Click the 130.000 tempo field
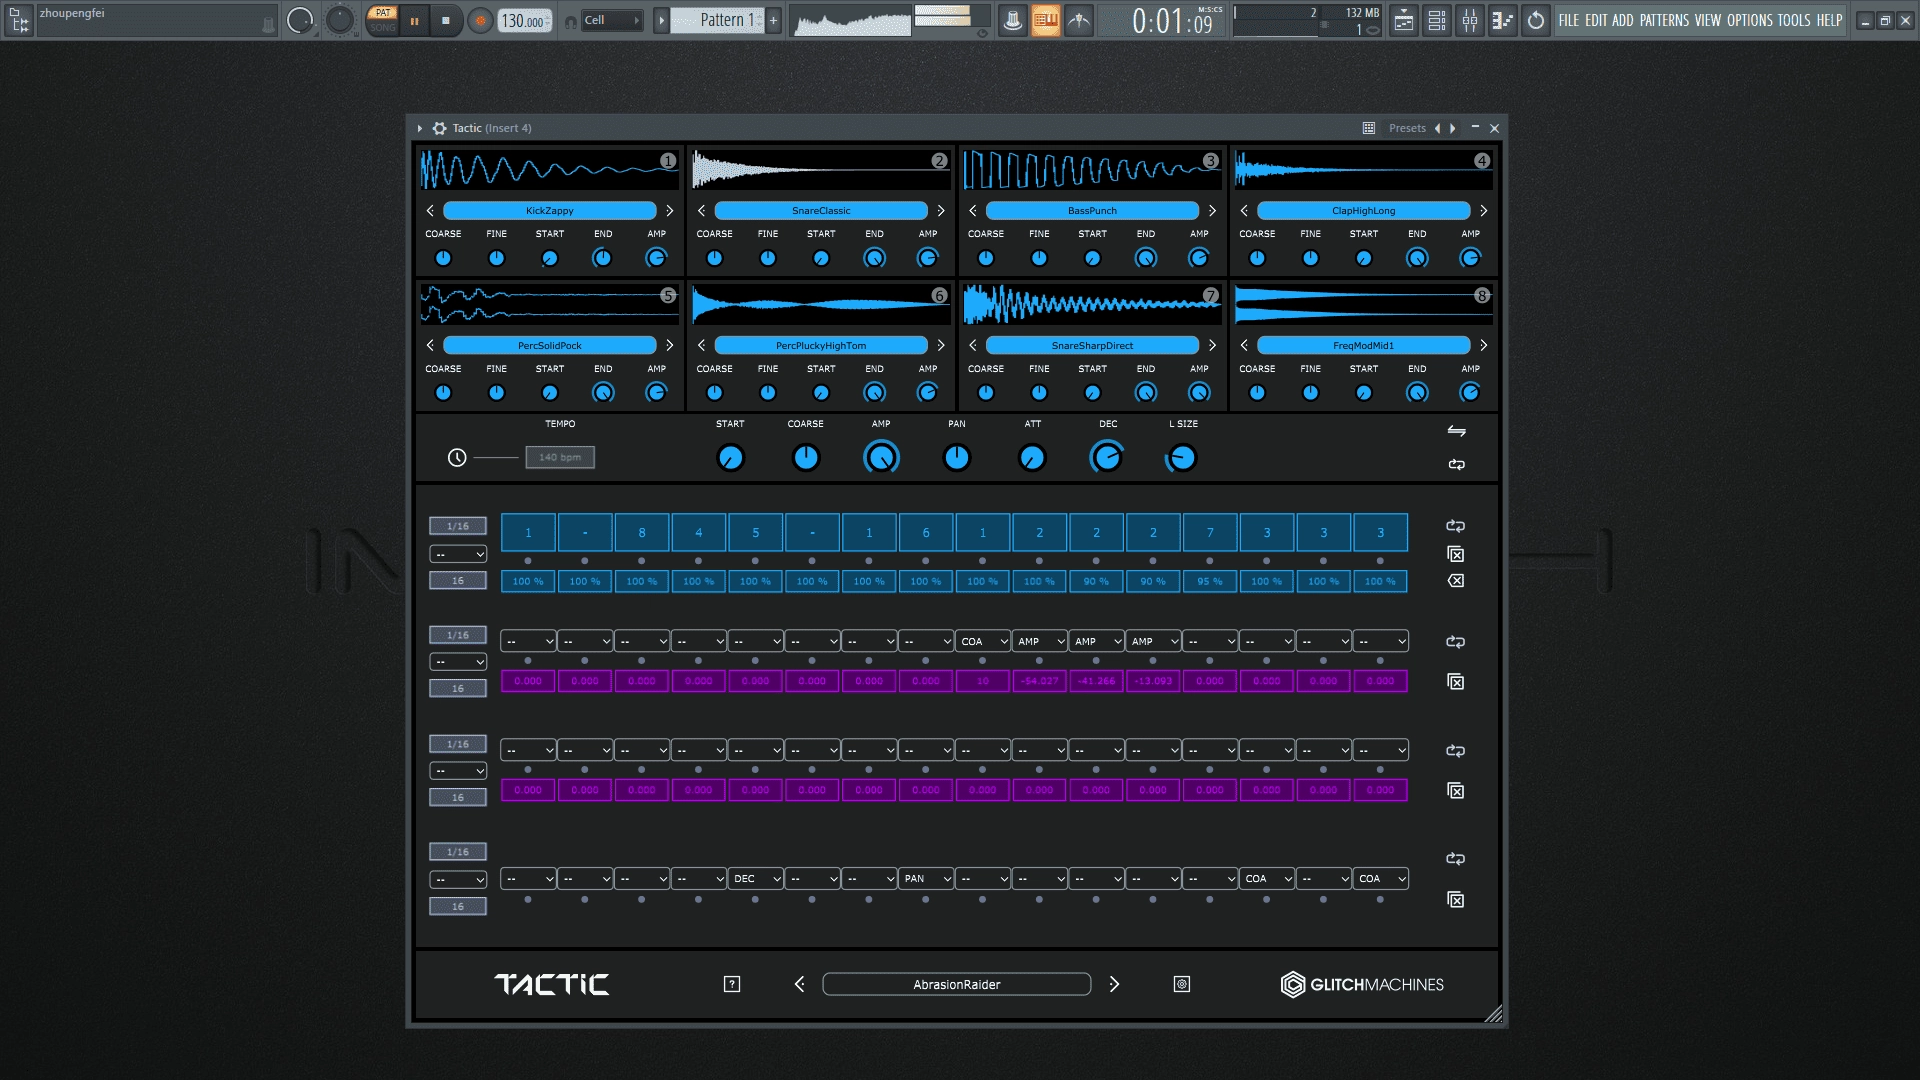1920x1080 pixels. [x=526, y=20]
